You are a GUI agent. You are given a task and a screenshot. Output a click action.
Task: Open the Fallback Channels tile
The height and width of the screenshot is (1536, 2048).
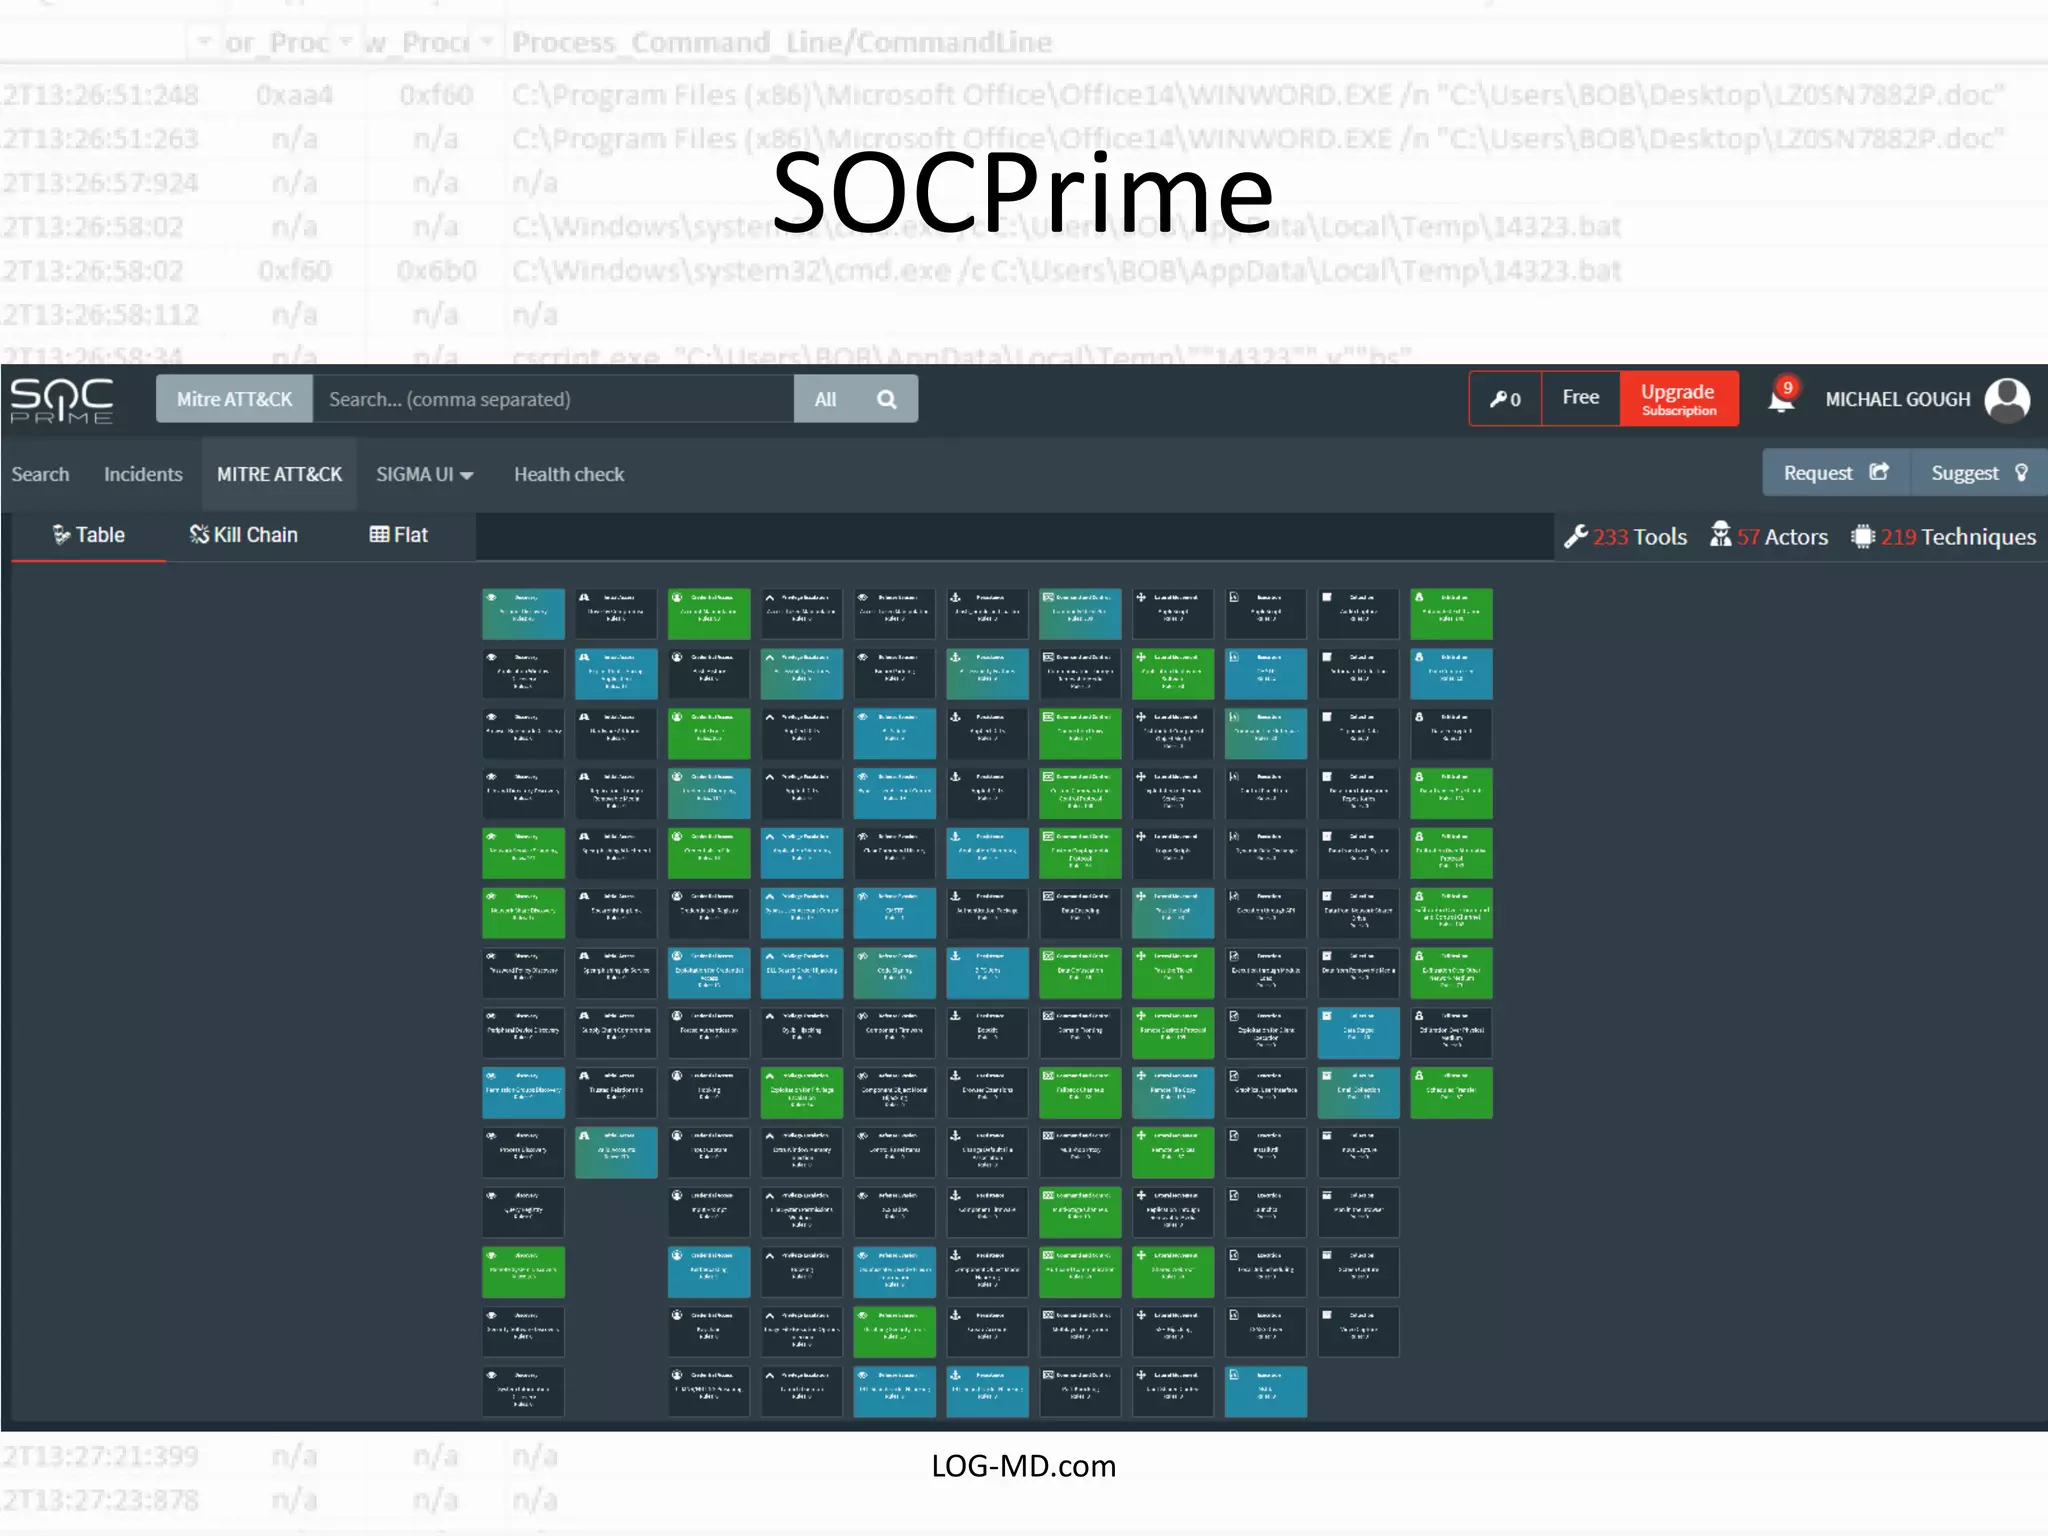(1080, 1093)
